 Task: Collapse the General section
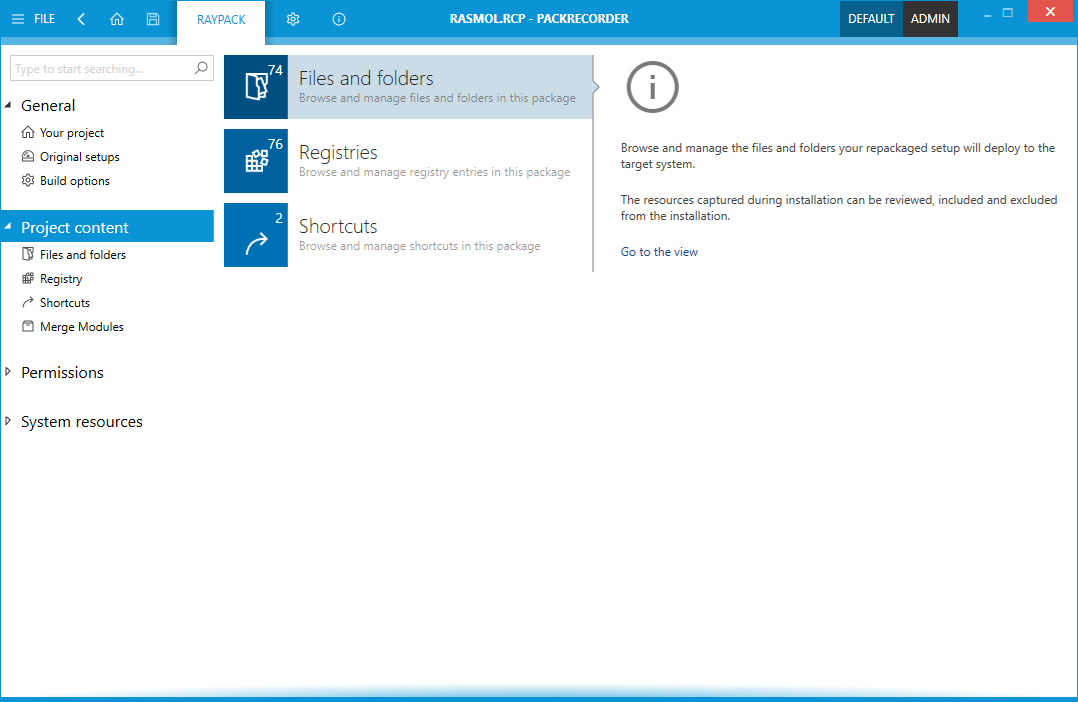coord(9,105)
